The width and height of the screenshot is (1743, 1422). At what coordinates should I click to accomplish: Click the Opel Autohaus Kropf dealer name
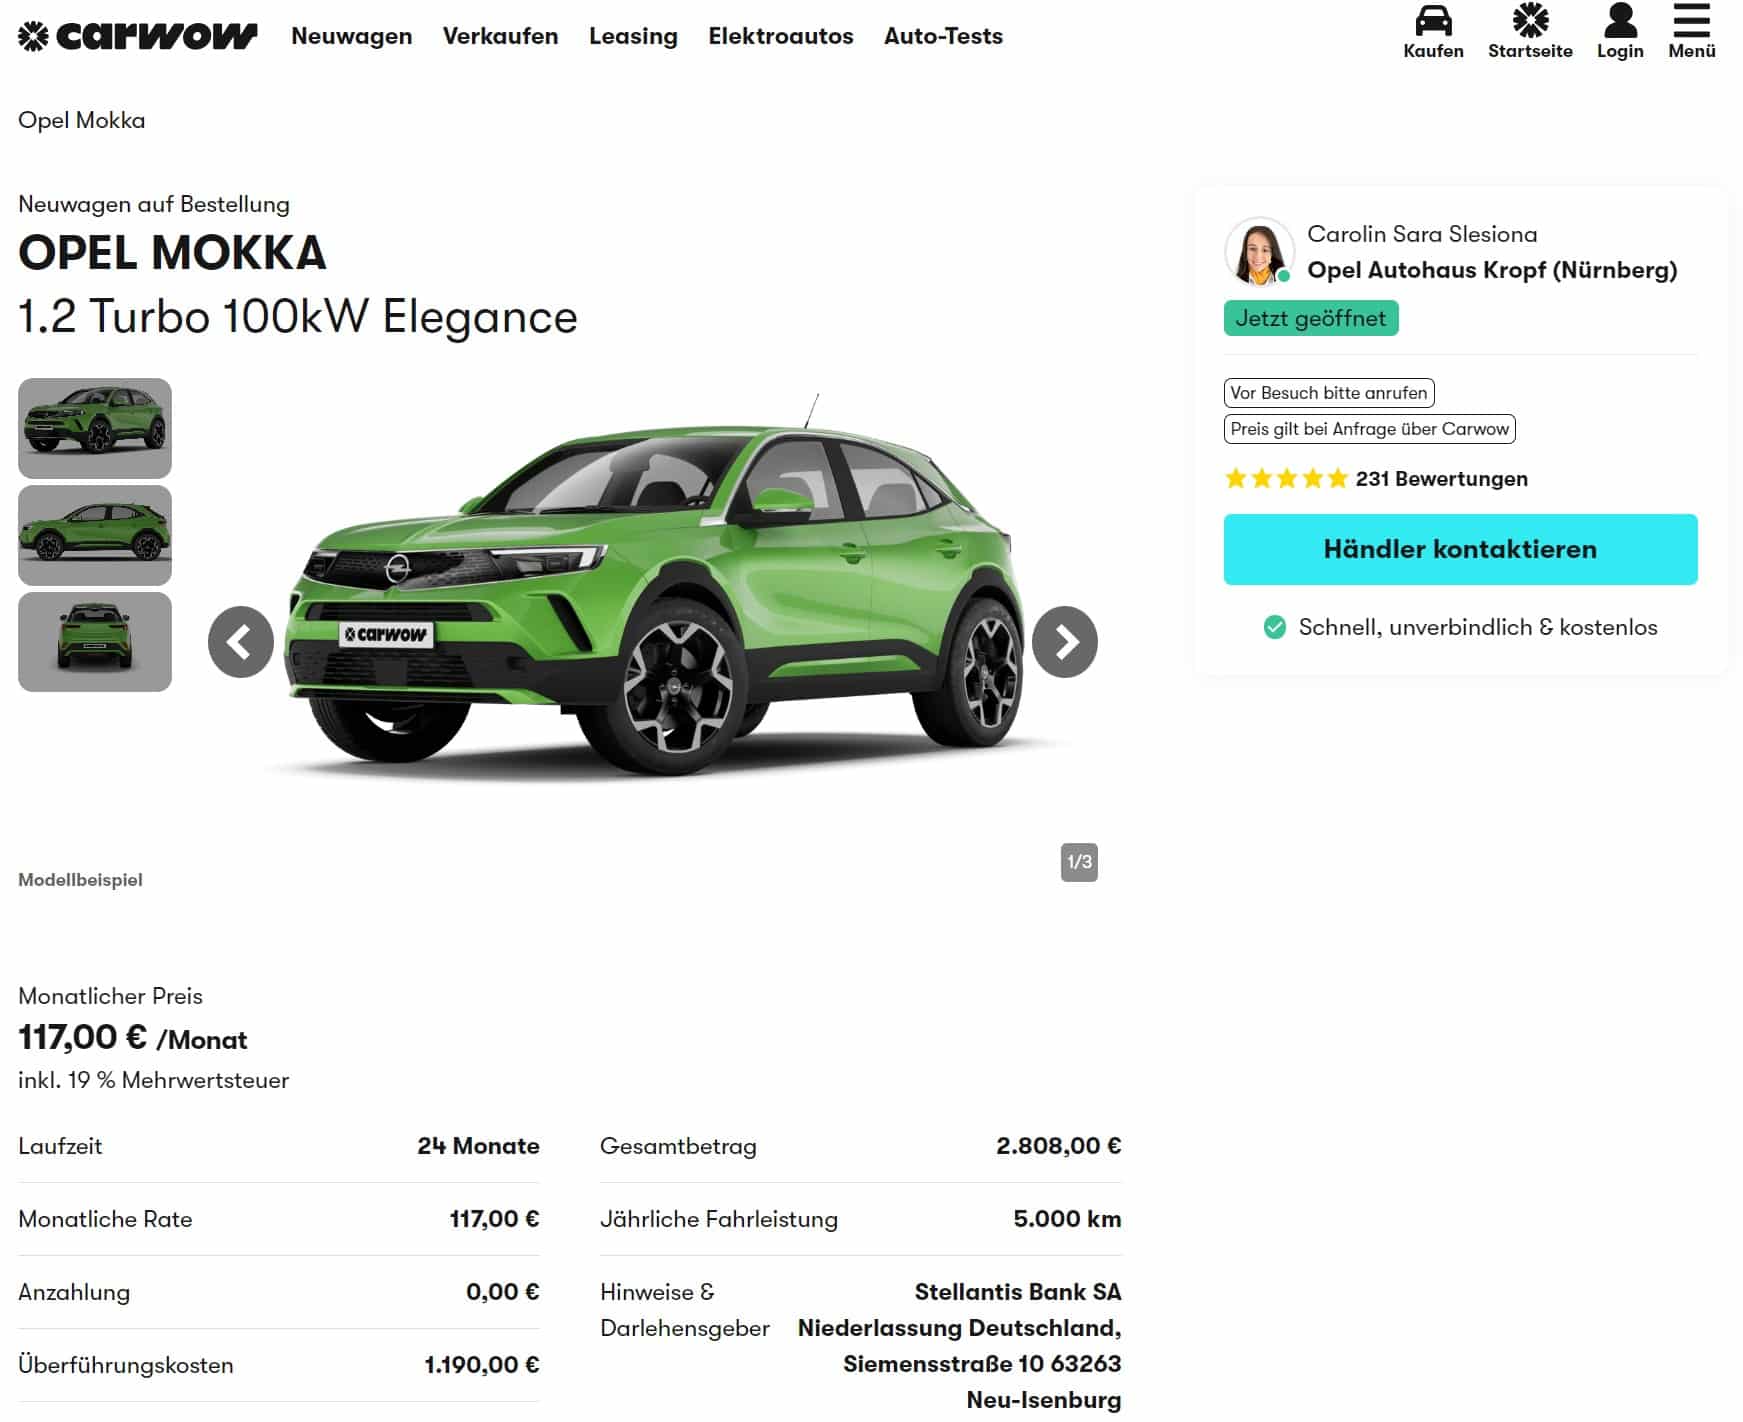coord(1492,270)
